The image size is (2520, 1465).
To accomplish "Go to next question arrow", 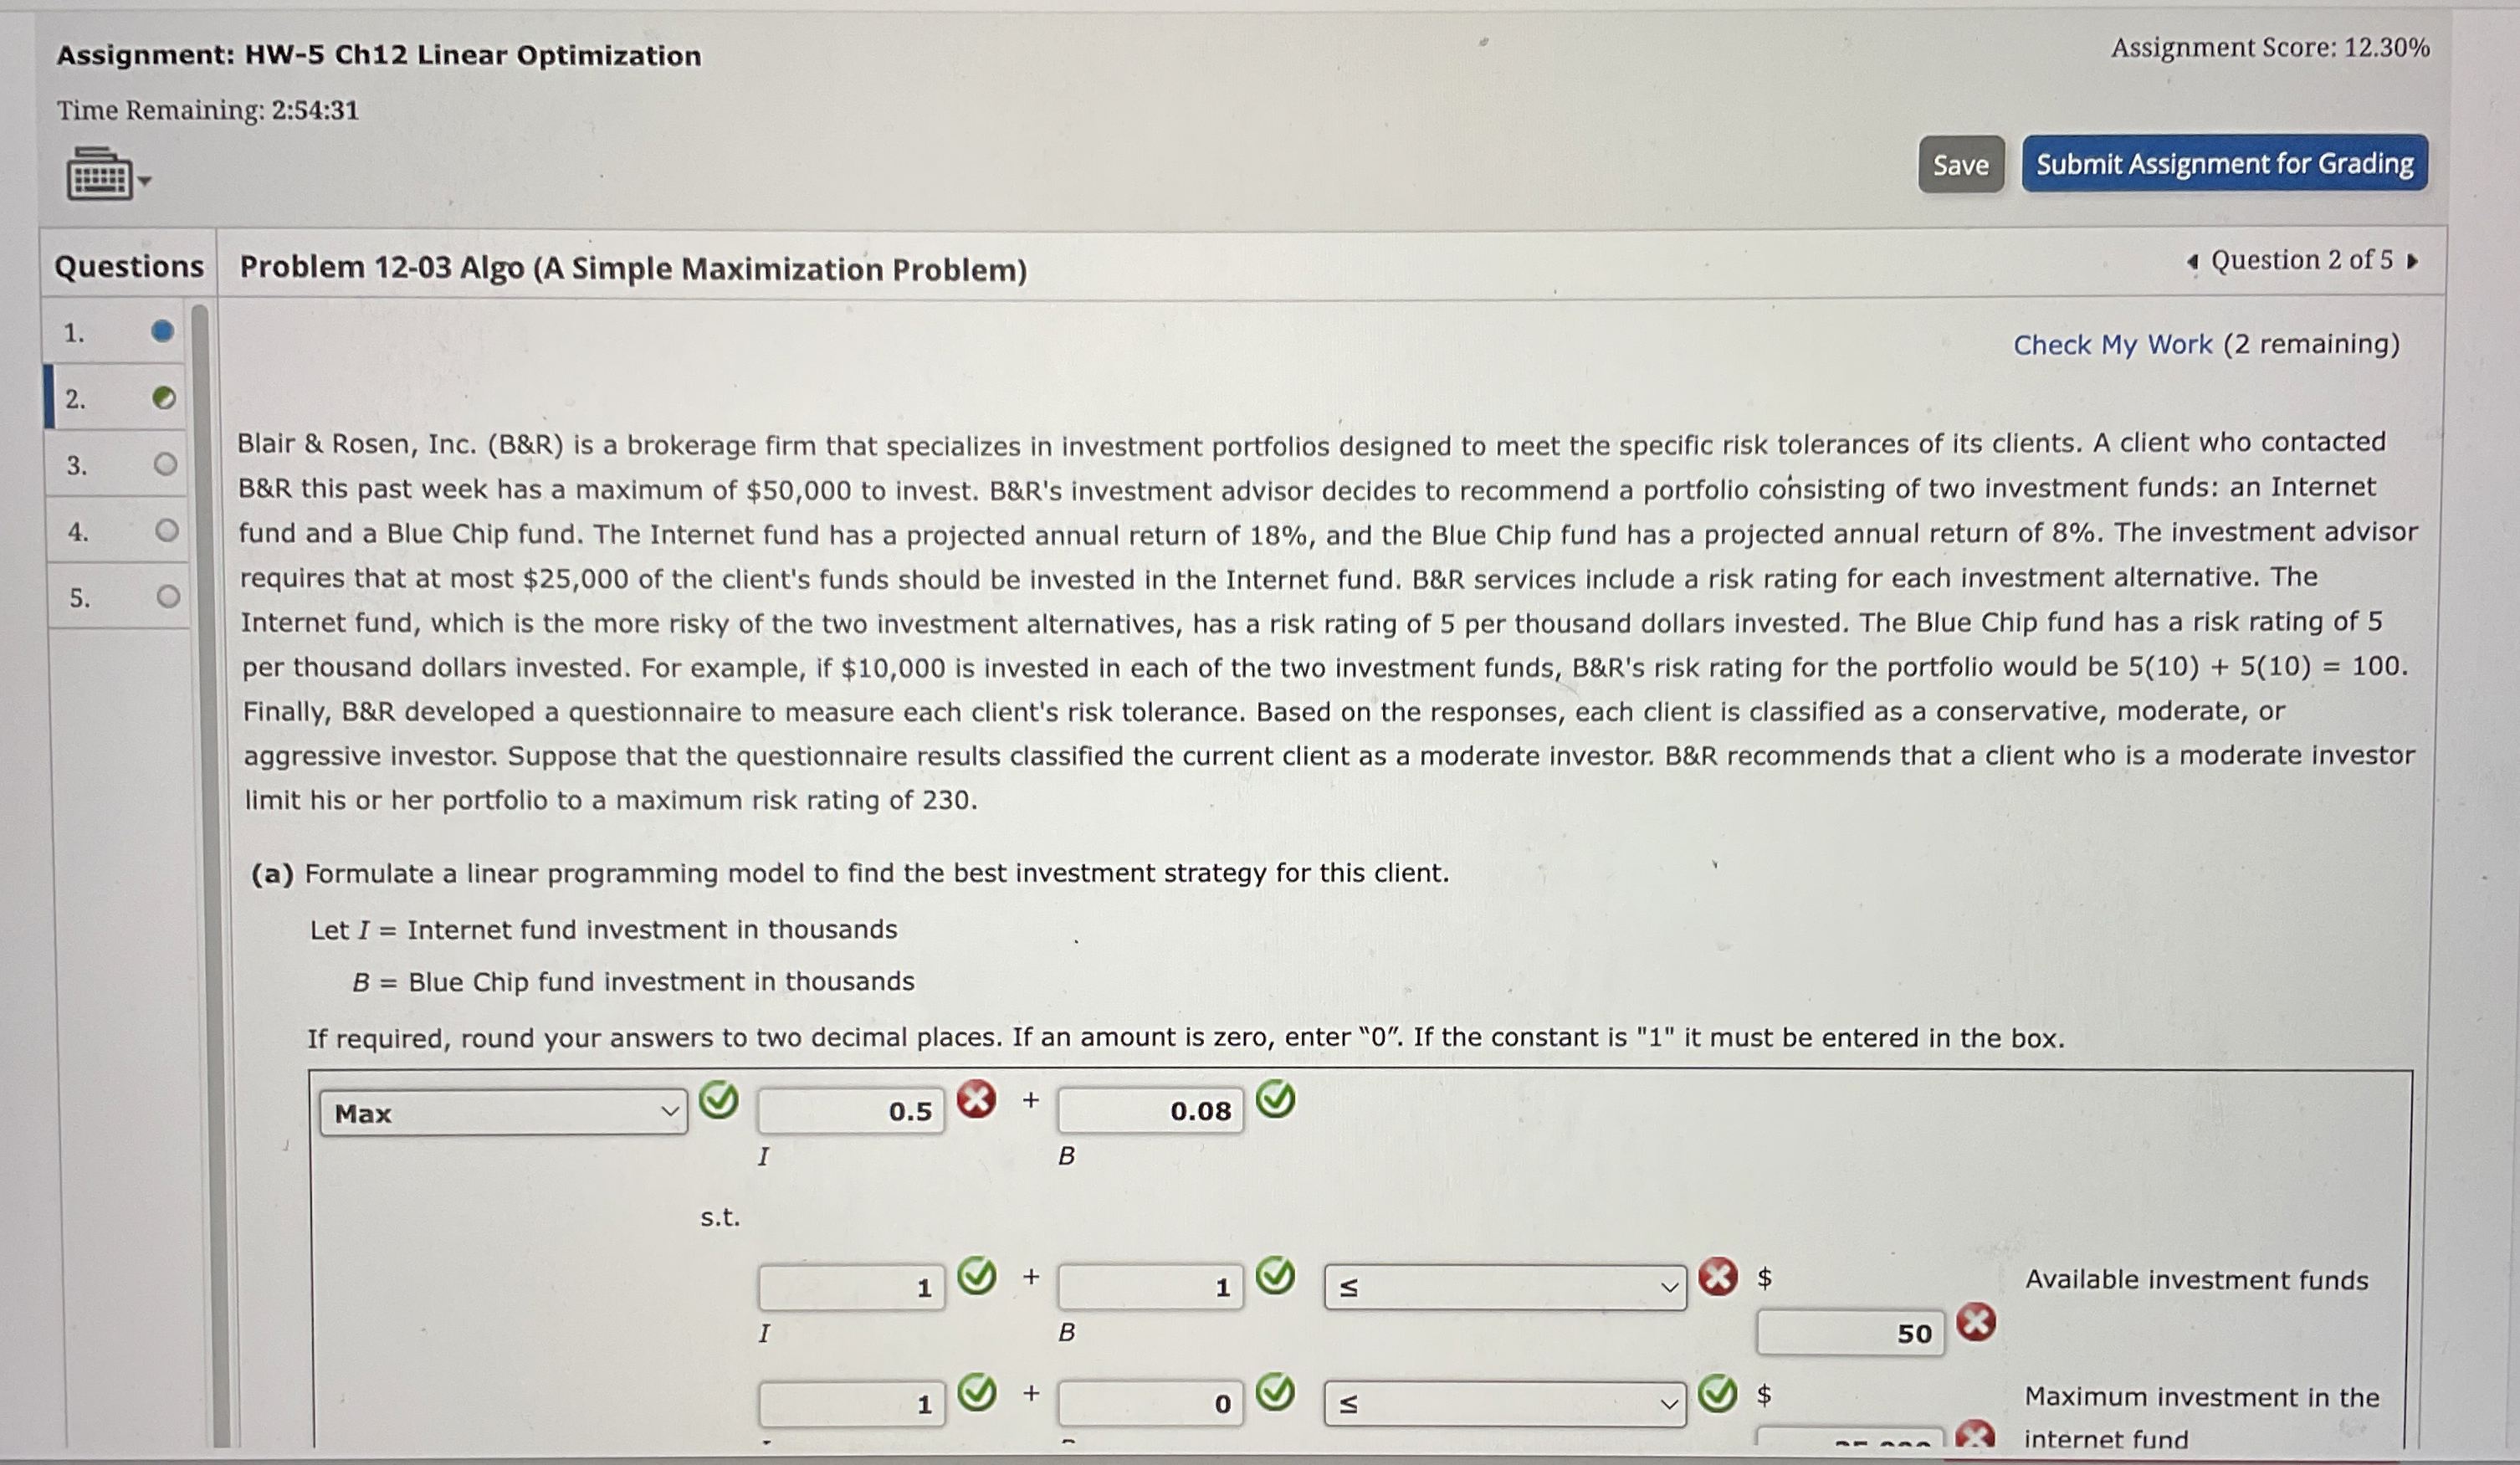I will (x=2413, y=262).
